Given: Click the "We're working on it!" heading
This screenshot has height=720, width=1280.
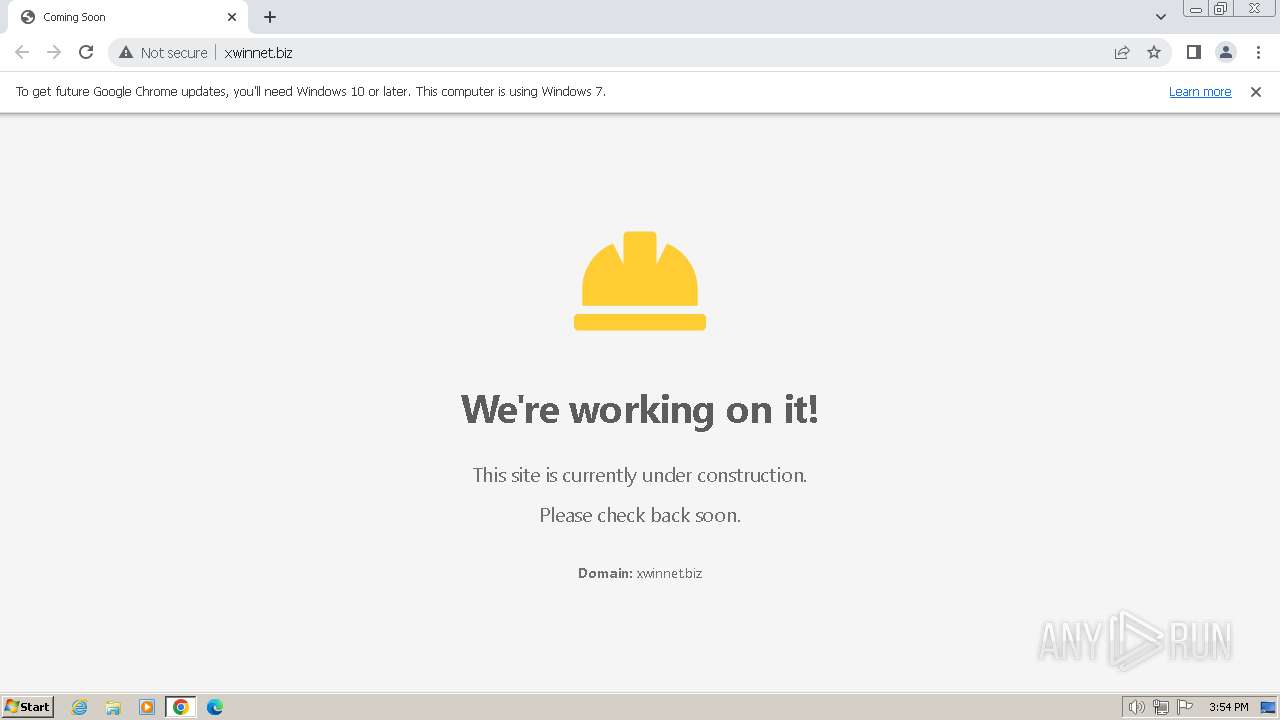Looking at the screenshot, I should pyautogui.click(x=640, y=409).
